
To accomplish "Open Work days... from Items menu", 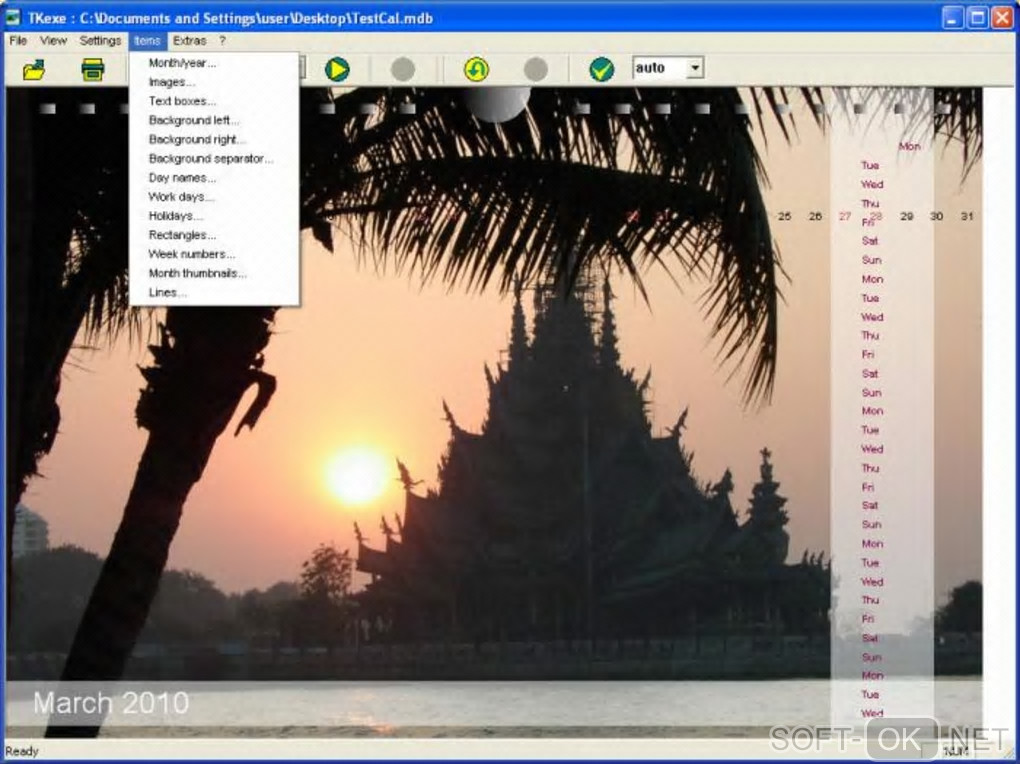I will [x=214, y=197].
